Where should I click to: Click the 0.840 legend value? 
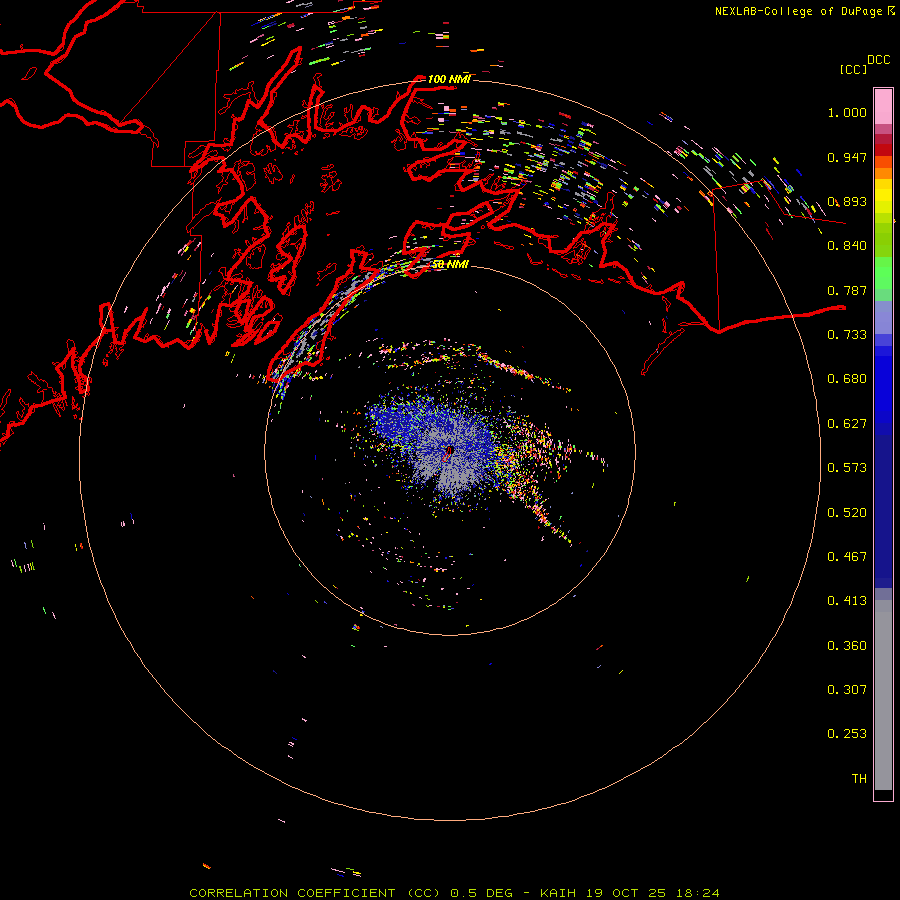(847, 246)
